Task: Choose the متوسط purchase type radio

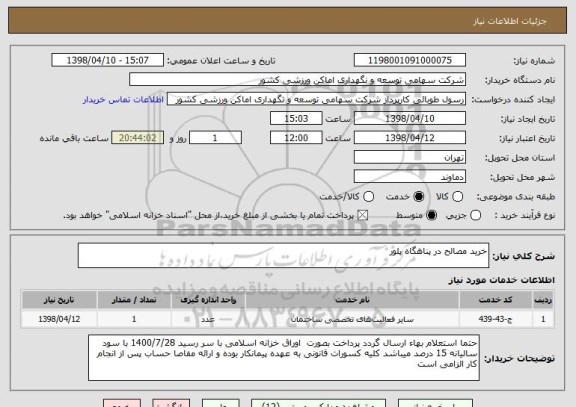Action: click(x=431, y=216)
